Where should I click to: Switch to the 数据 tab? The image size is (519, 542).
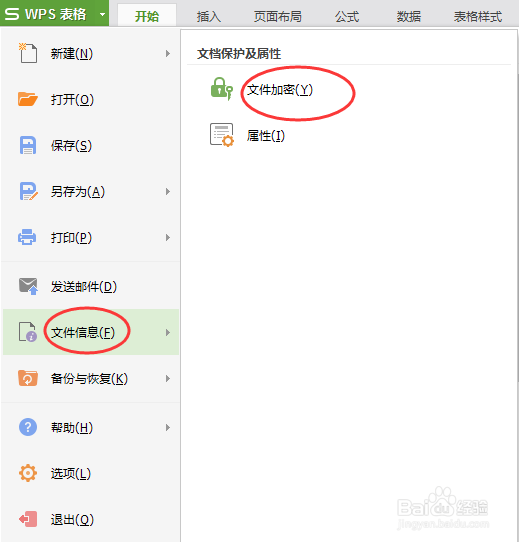click(x=409, y=16)
